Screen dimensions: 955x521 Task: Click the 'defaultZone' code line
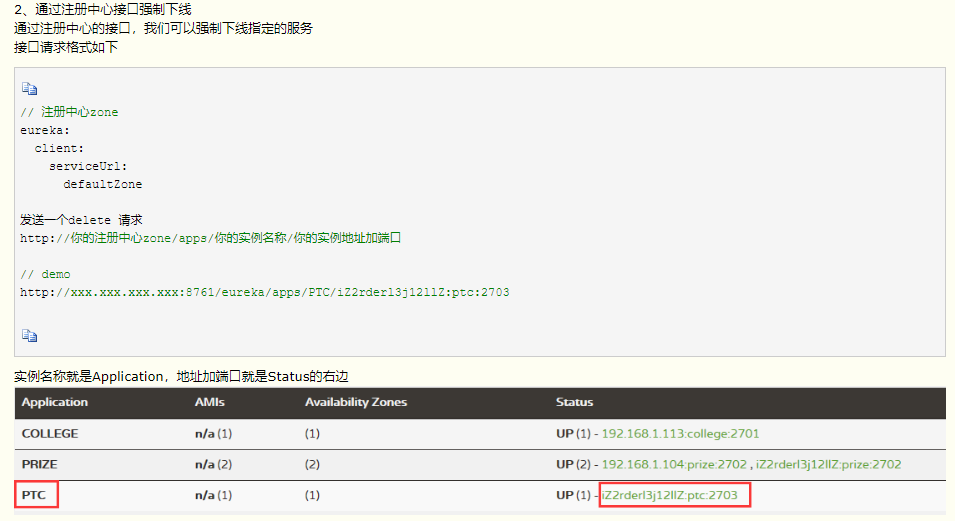[102, 184]
